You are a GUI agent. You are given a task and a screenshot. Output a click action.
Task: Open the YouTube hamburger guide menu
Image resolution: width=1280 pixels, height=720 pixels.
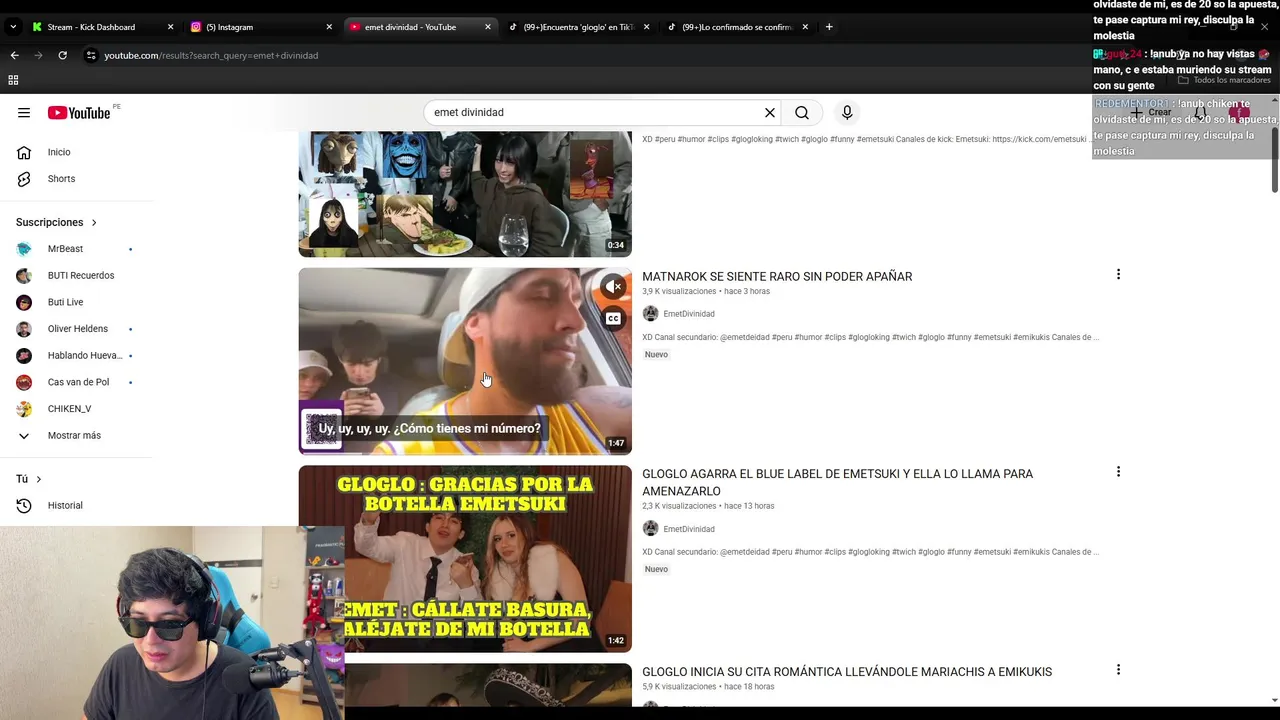pyautogui.click(x=24, y=113)
